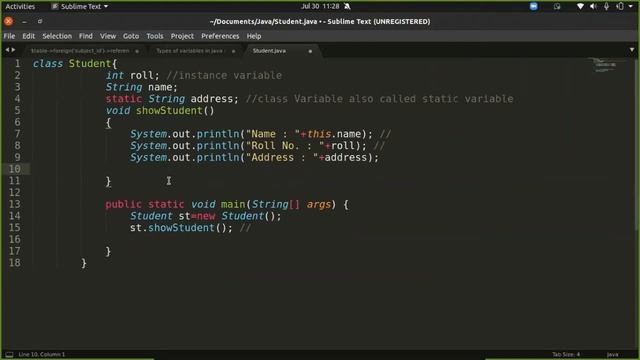
Task: Open the Selection menu
Action: pos(57,36)
